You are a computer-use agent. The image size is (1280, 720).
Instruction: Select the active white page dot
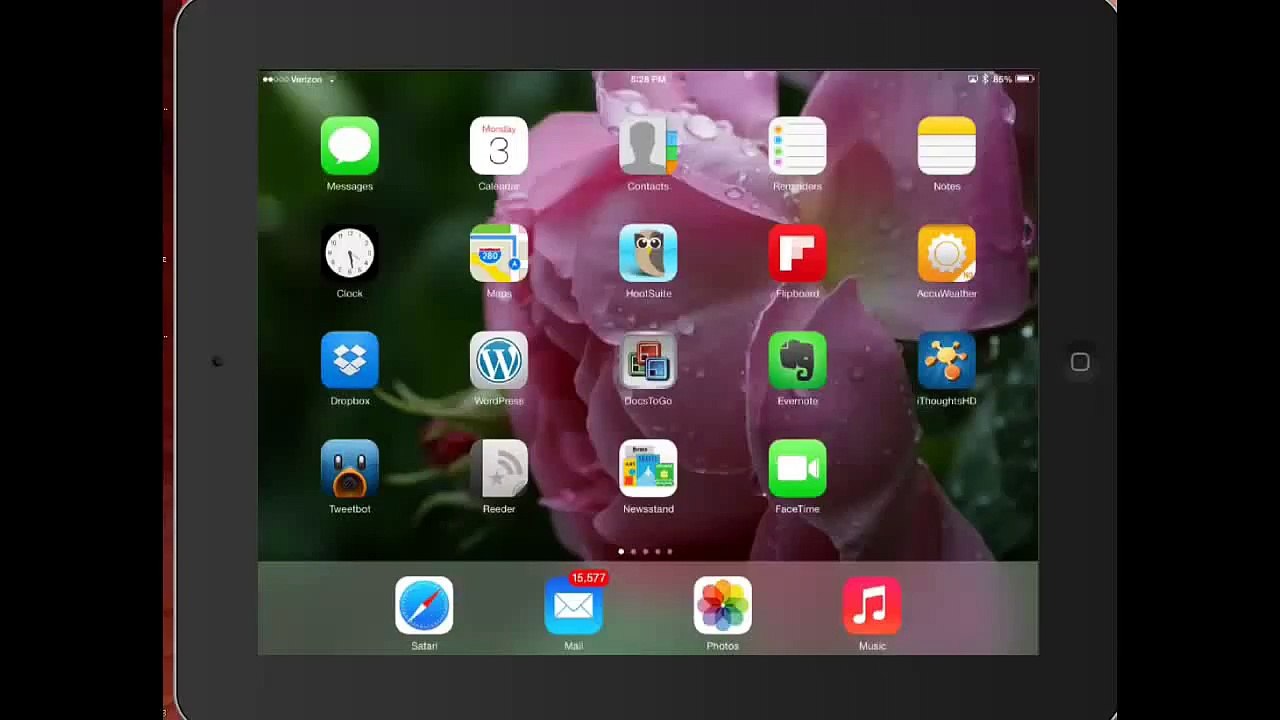621,551
